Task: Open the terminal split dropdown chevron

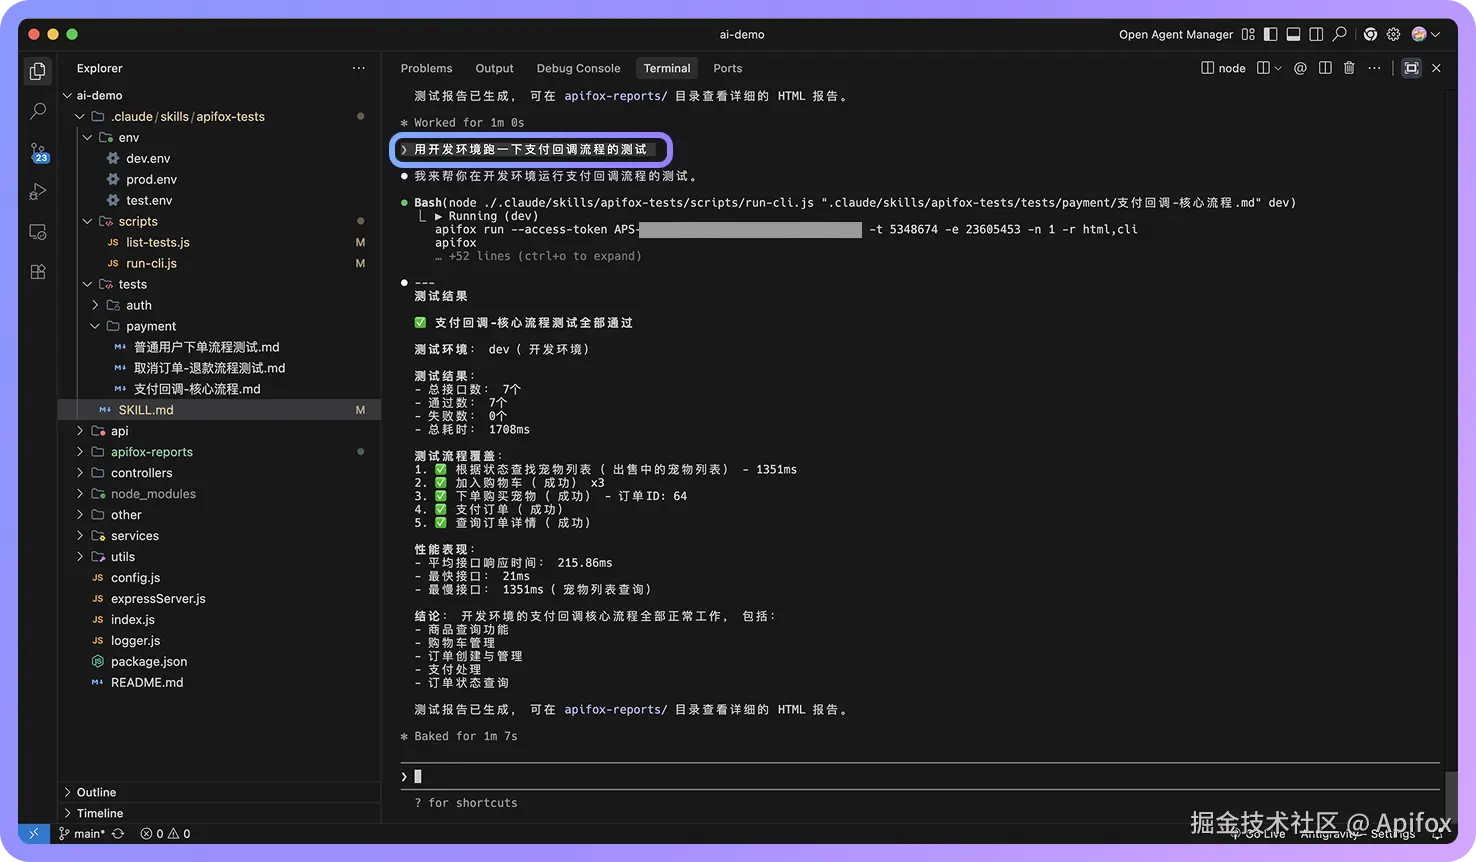Action: [x=1277, y=68]
